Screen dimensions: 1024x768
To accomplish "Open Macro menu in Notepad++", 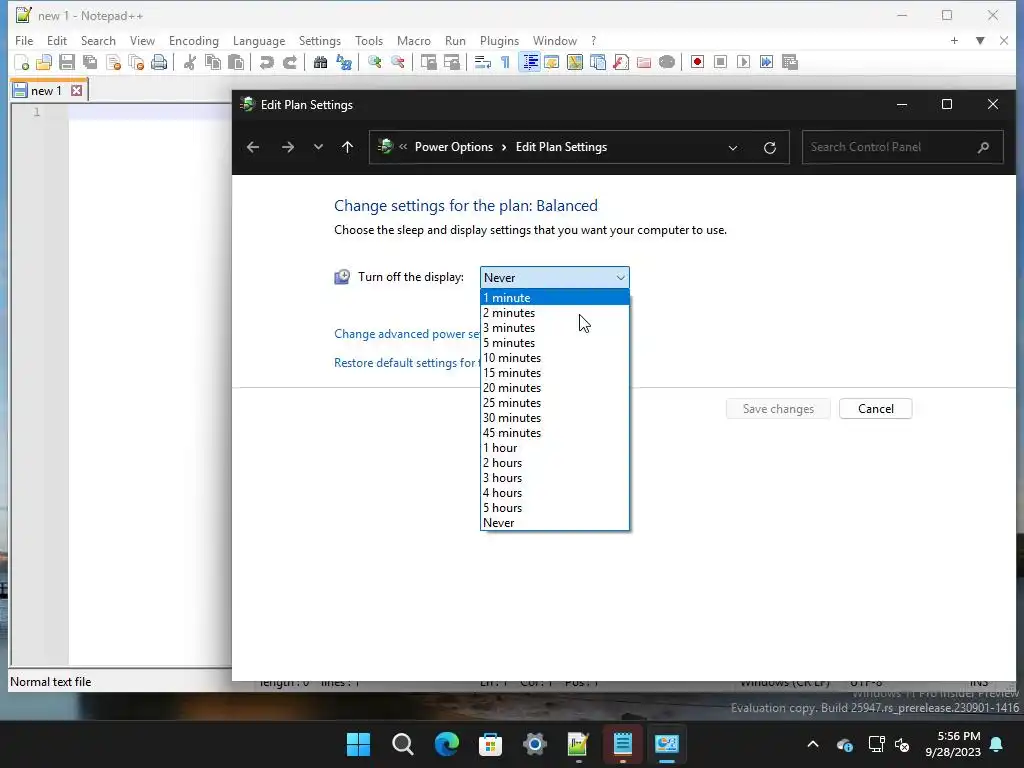I will [x=413, y=40].
